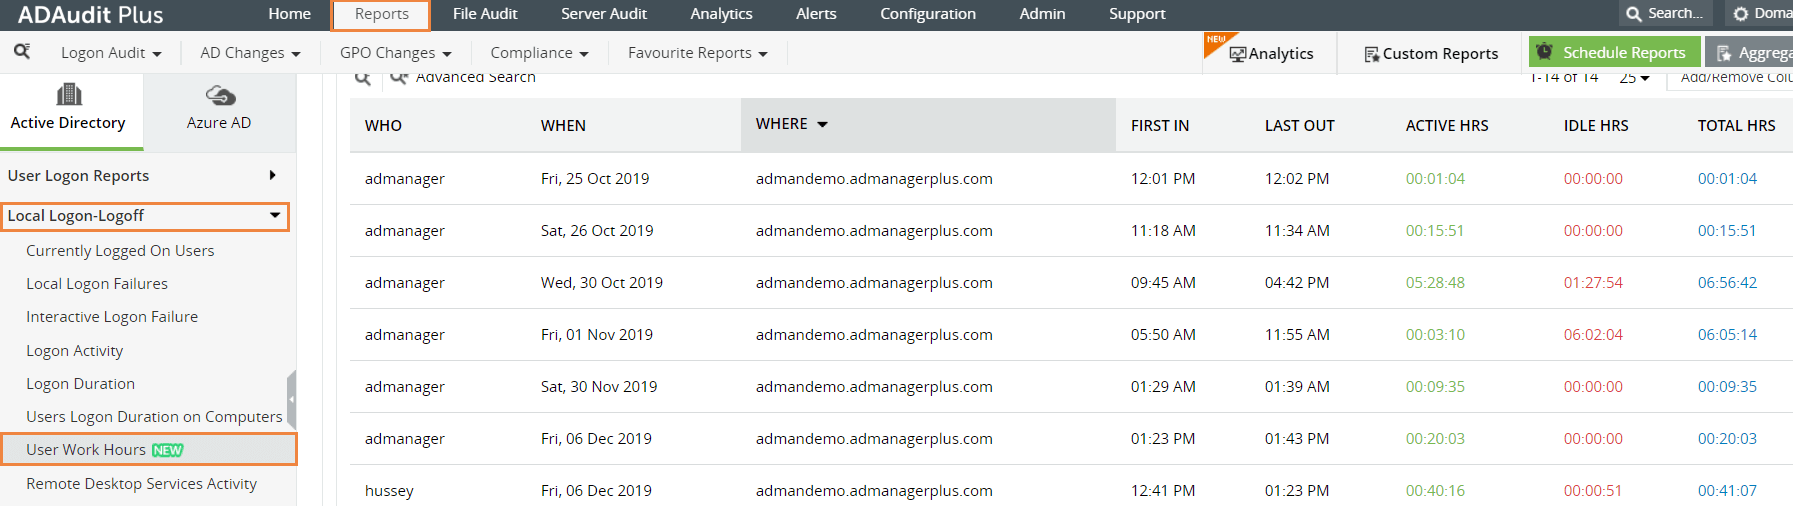This screenshot has height=506, width=1793.
Task: Expand the Favourite Reports dropdown
Action: point(697,53)
